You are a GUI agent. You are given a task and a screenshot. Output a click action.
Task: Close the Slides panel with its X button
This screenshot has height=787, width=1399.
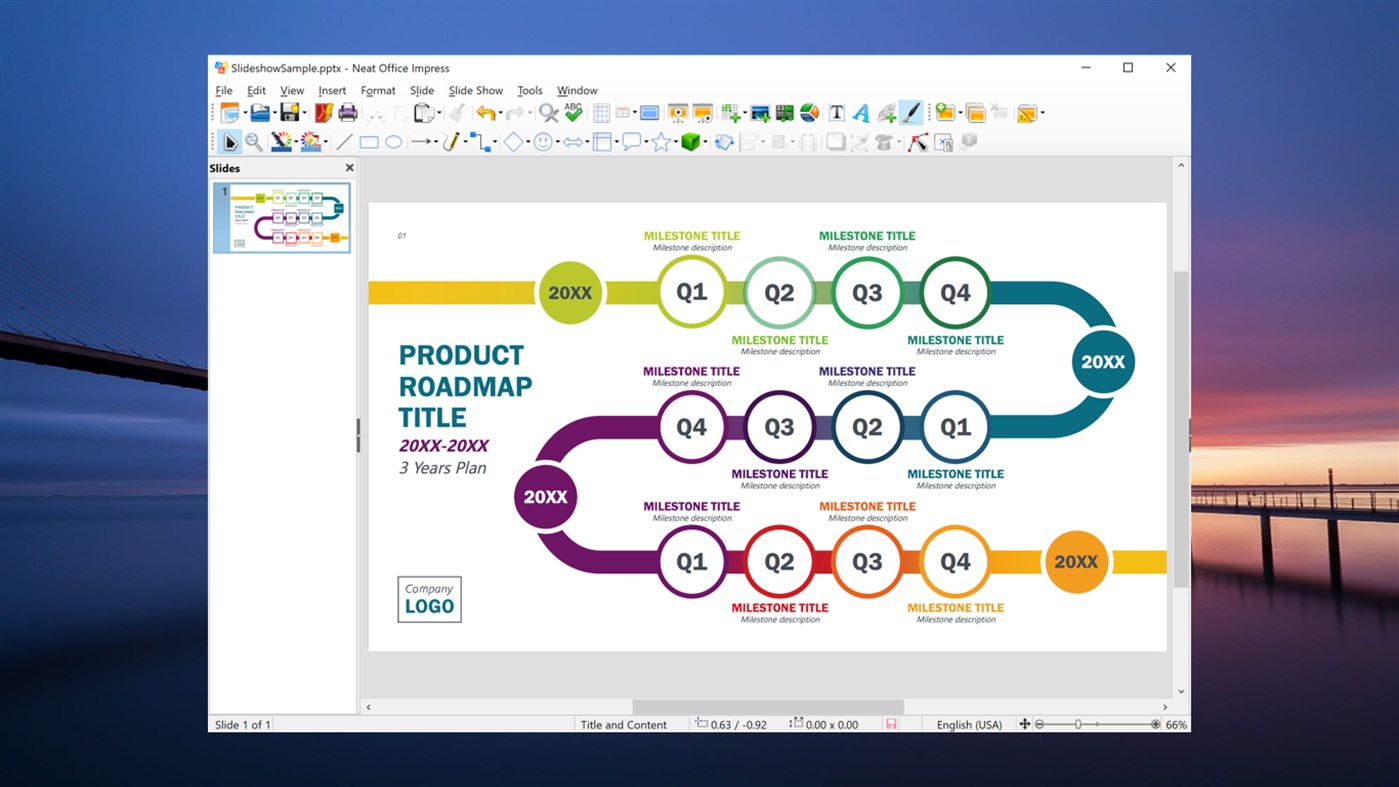pos(349,167)
